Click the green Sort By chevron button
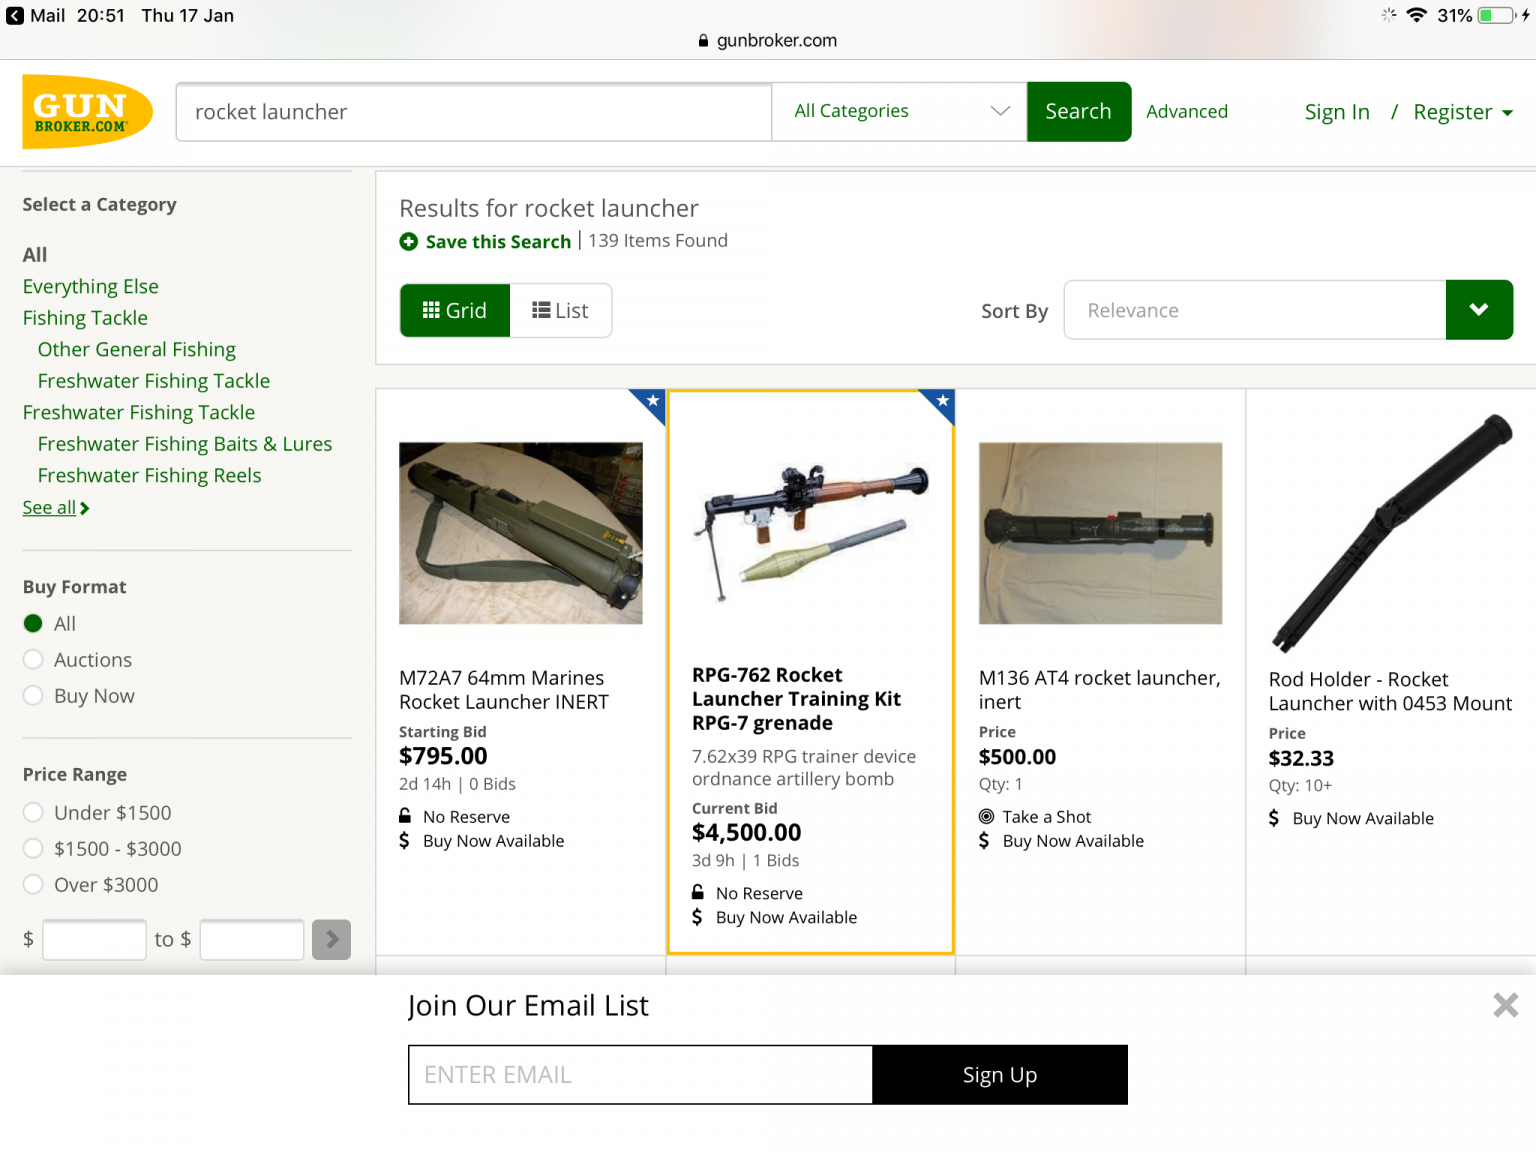 (x=1479, y=310)
